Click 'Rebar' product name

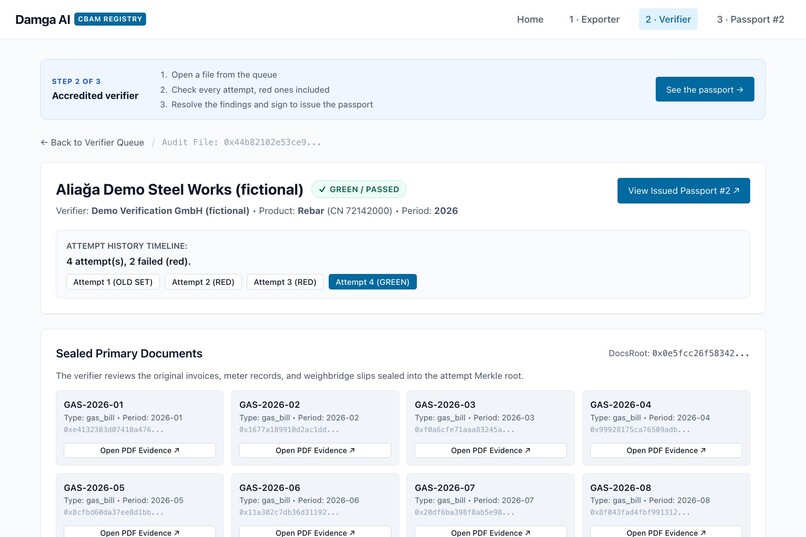311,211
